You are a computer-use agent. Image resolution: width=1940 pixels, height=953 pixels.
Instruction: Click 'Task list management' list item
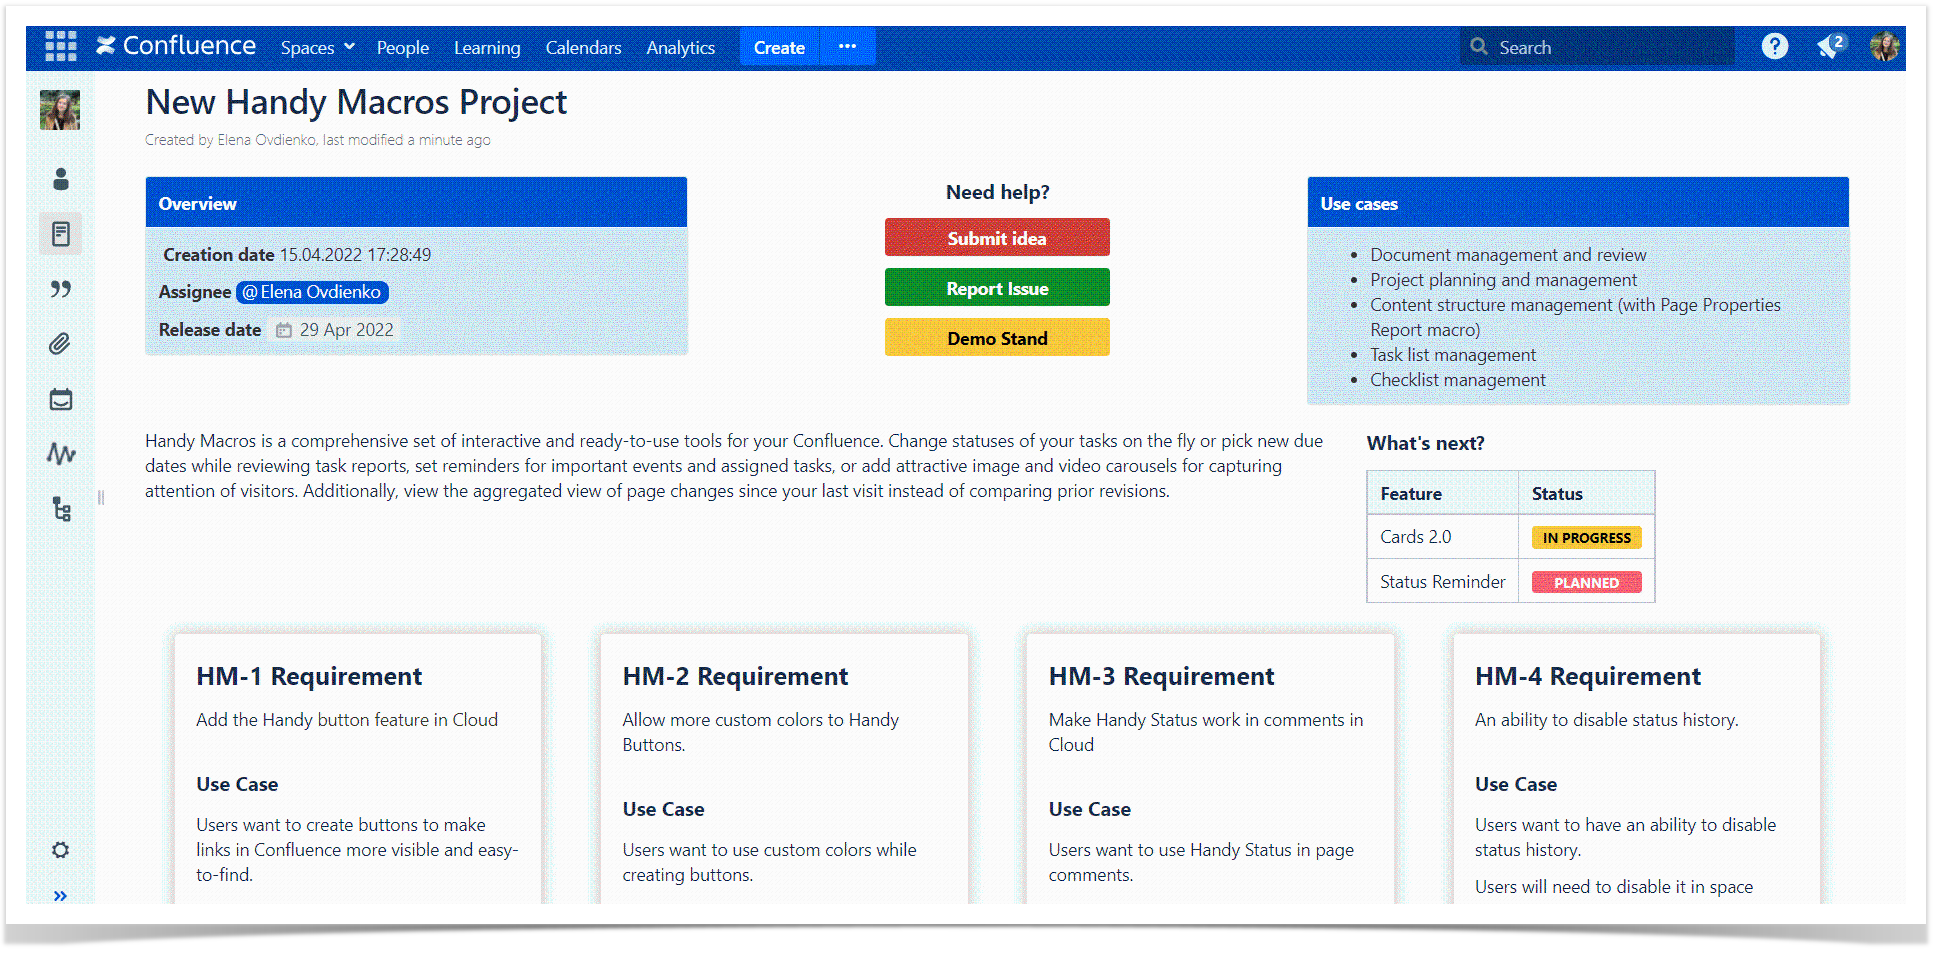(x=1452, y=355)
